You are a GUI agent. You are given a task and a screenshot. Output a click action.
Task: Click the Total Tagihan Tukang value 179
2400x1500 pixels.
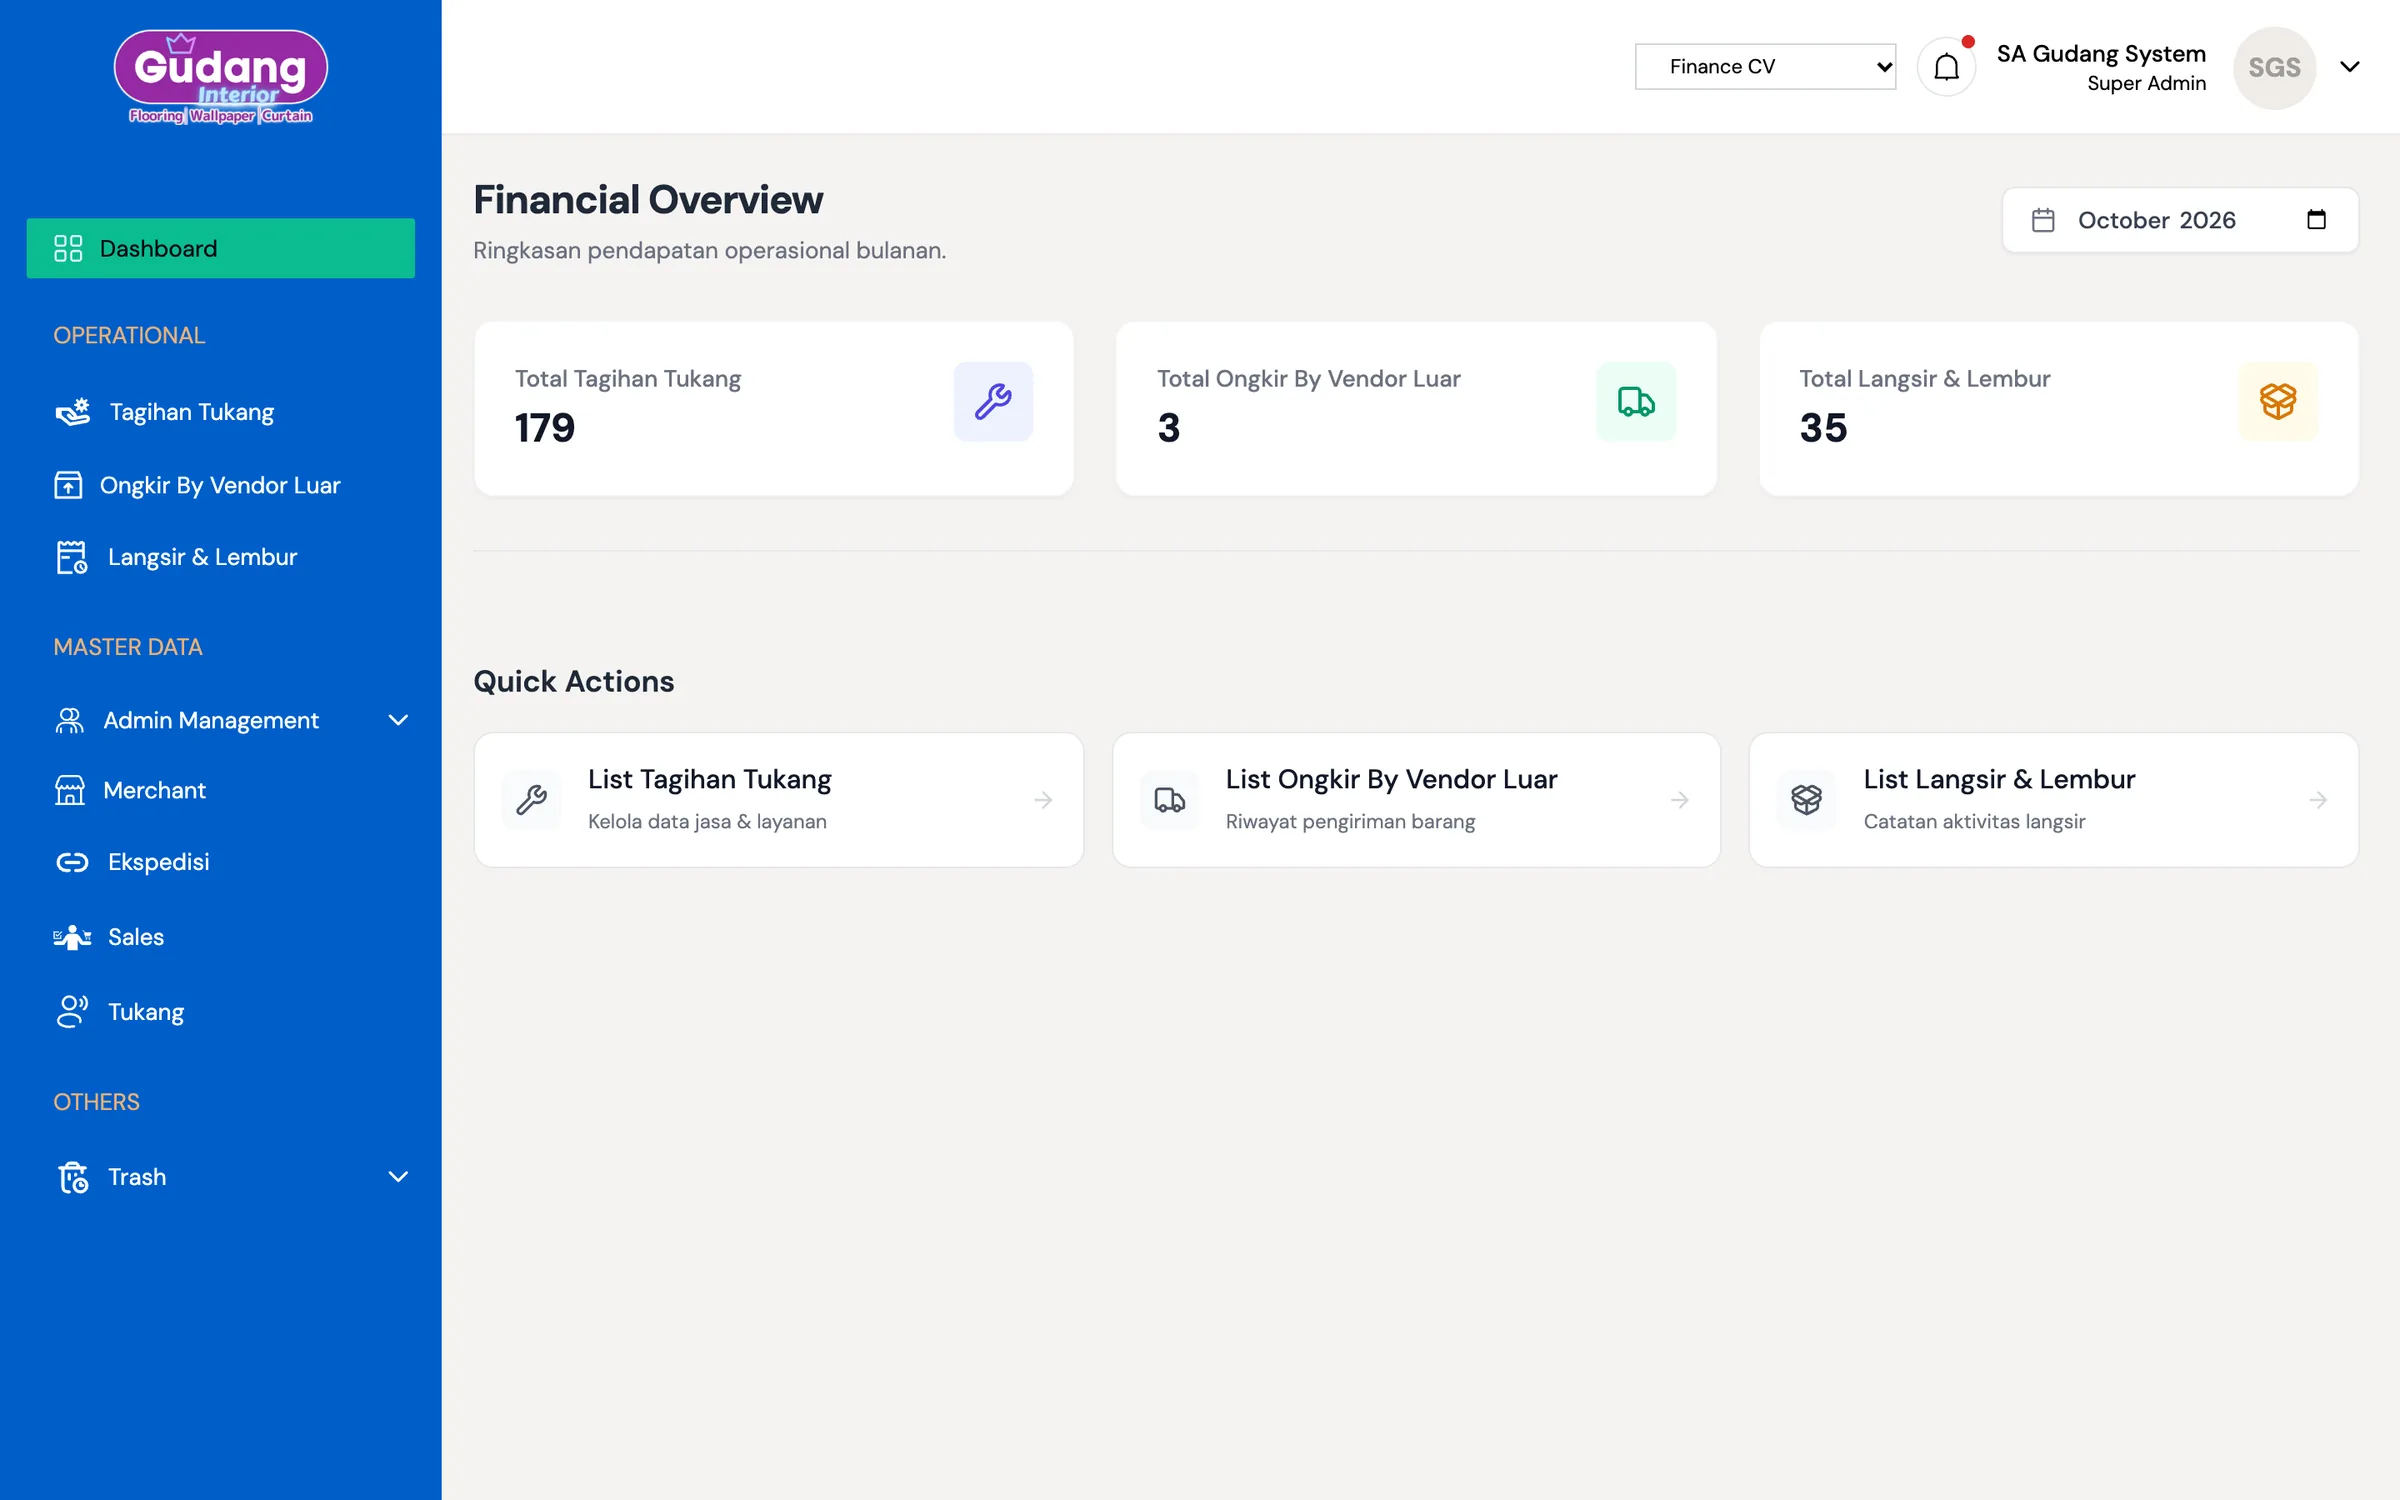[545, 428]
